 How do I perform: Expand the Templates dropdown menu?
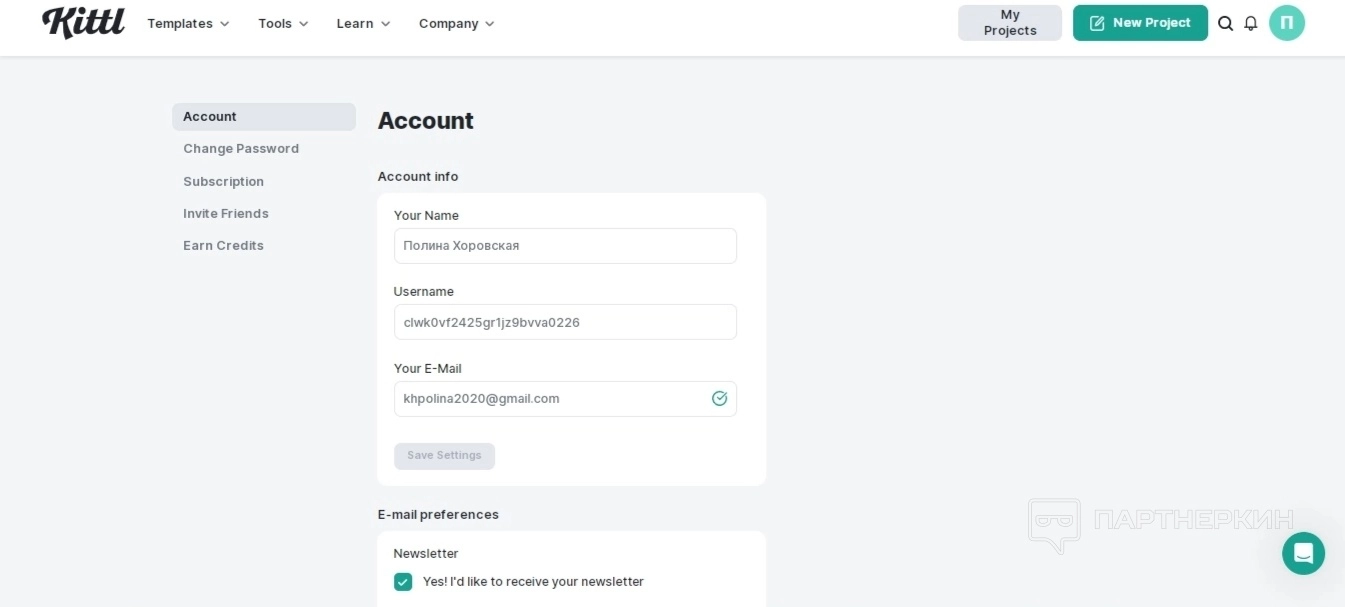(188, 23)
